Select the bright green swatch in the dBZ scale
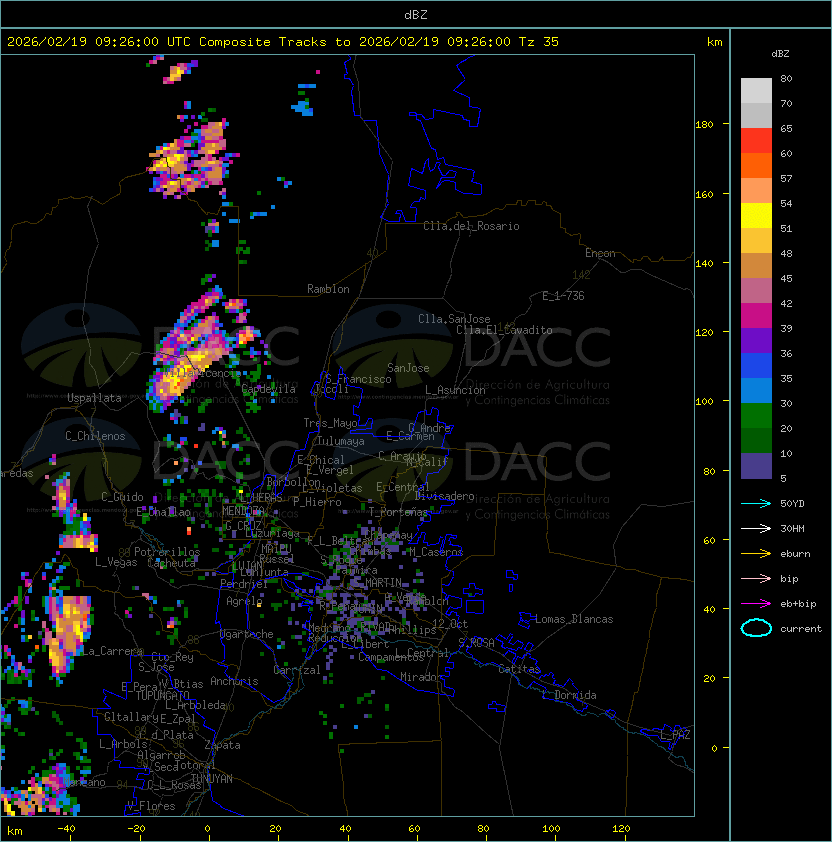The width and height of the screenshot is (832, 842). tap(756, 416)
